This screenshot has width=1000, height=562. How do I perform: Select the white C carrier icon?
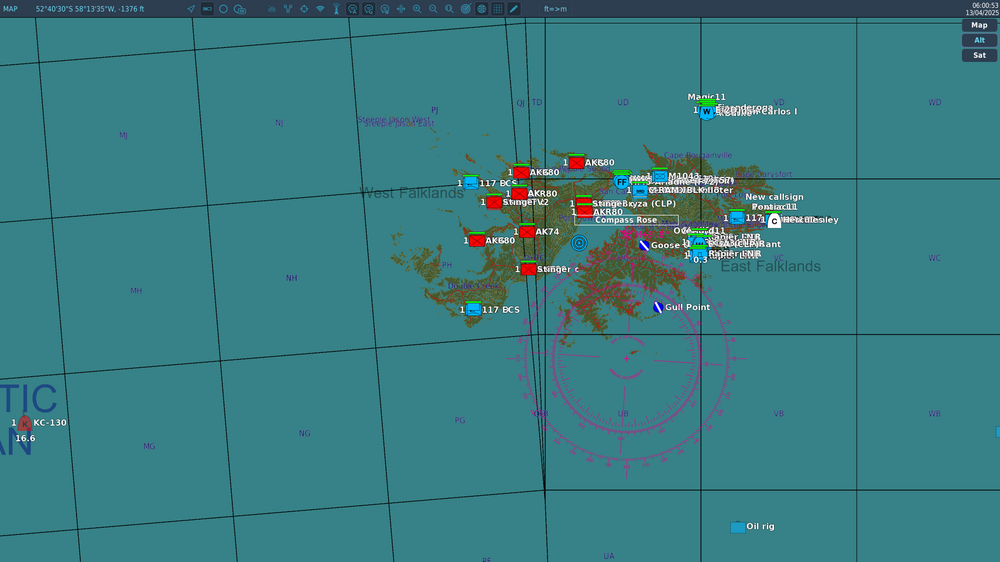tap(774, 221)
